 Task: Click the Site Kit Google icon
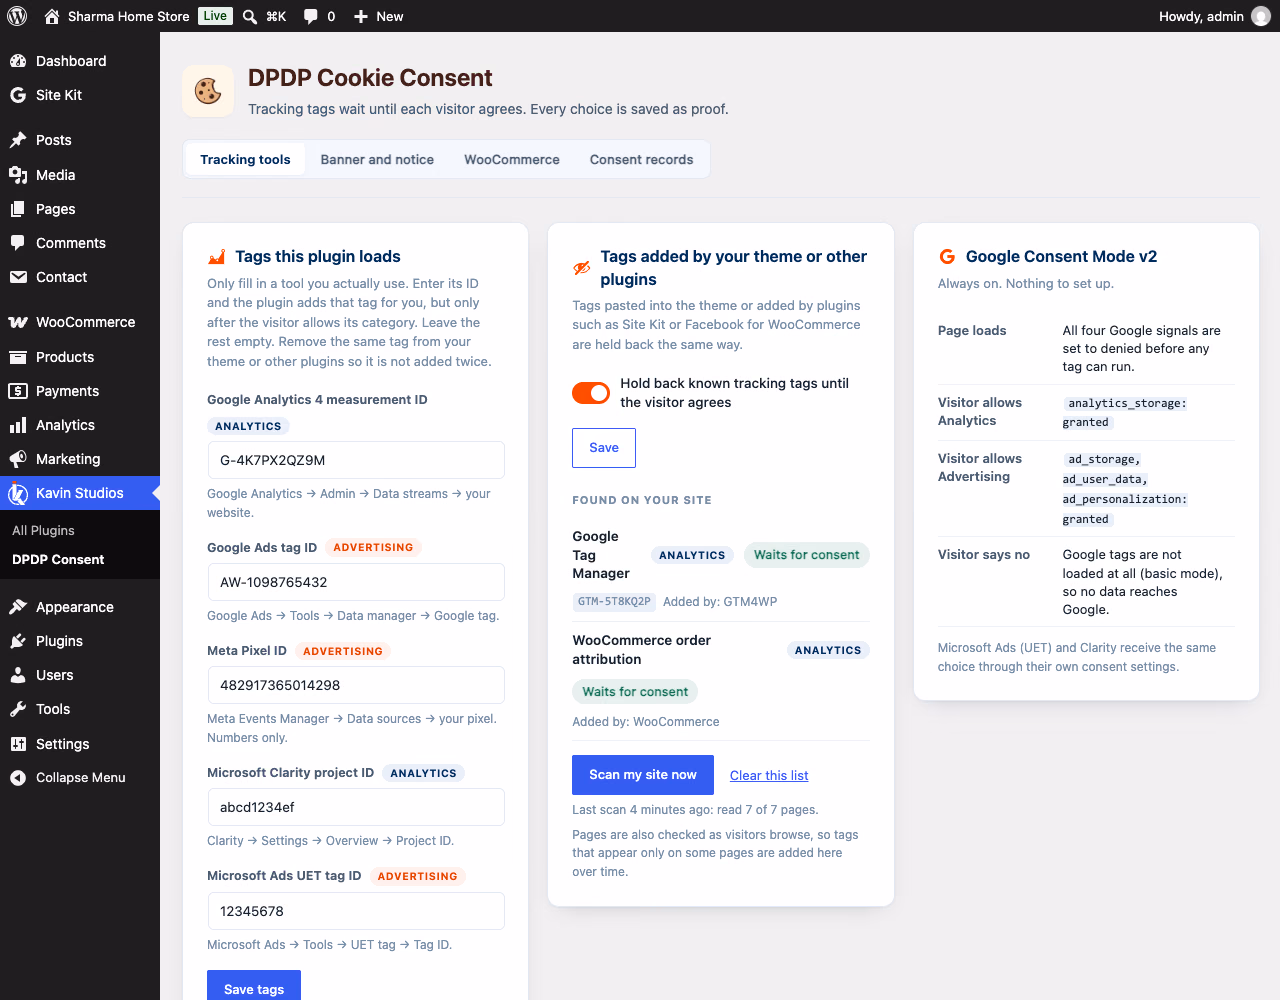(x=18, y=95)
